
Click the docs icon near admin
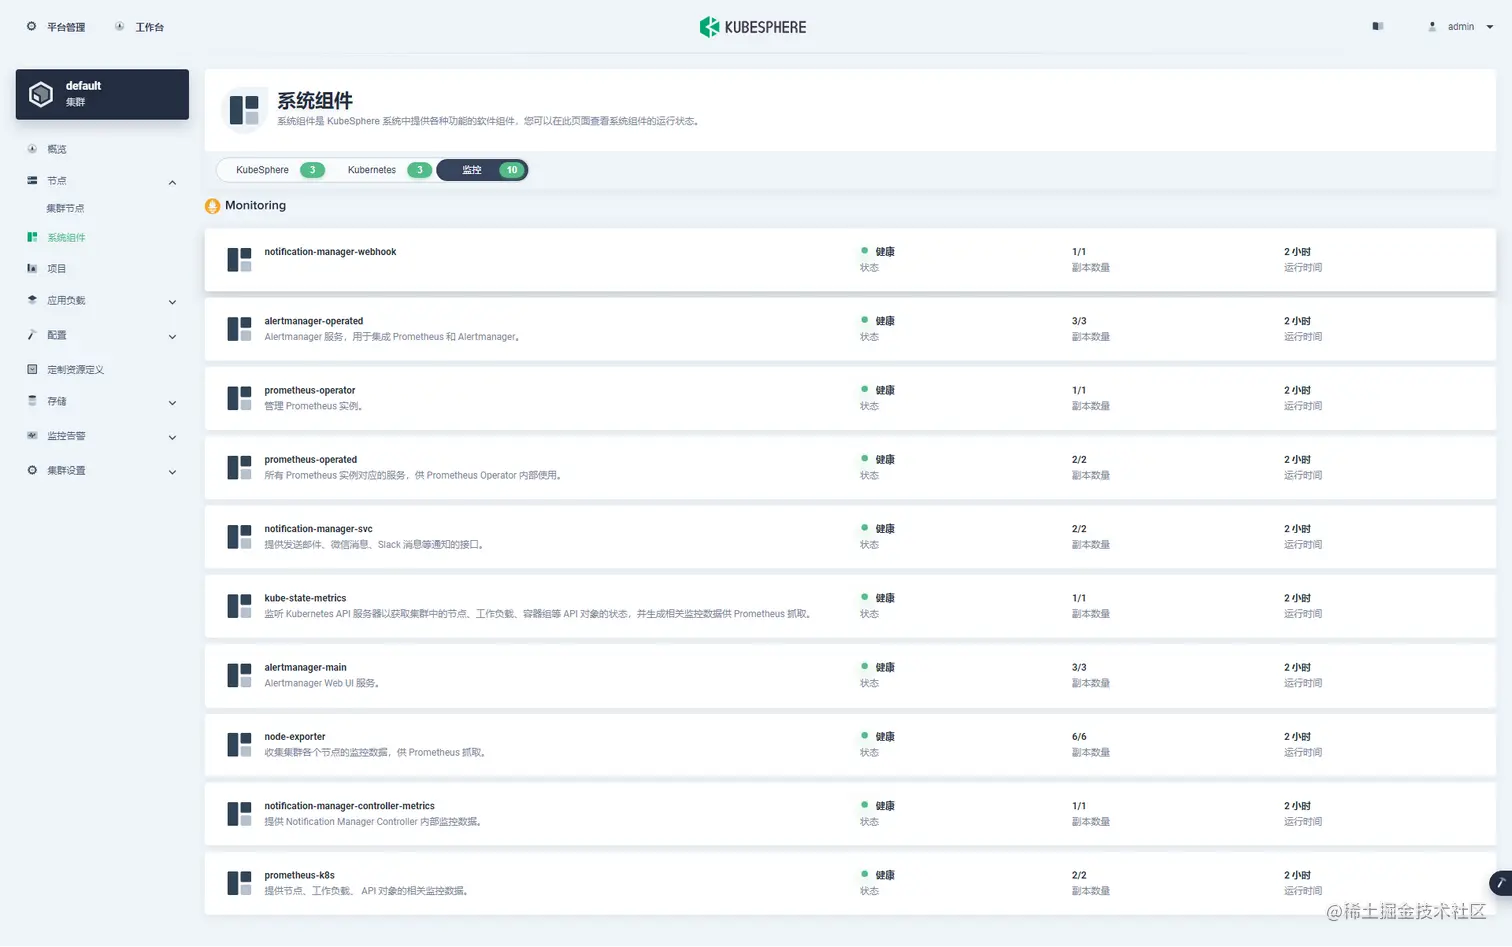pyautogui.click(x=1378, y=26)
